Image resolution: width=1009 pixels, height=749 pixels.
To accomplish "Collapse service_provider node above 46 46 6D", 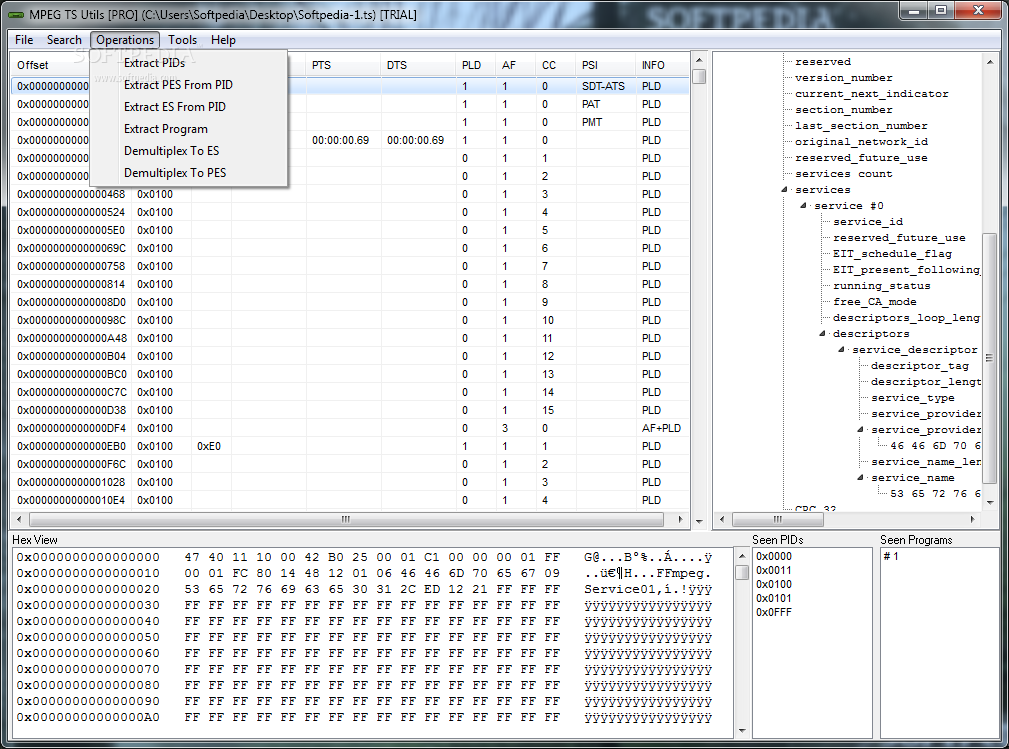I will [x=860, y=430].
